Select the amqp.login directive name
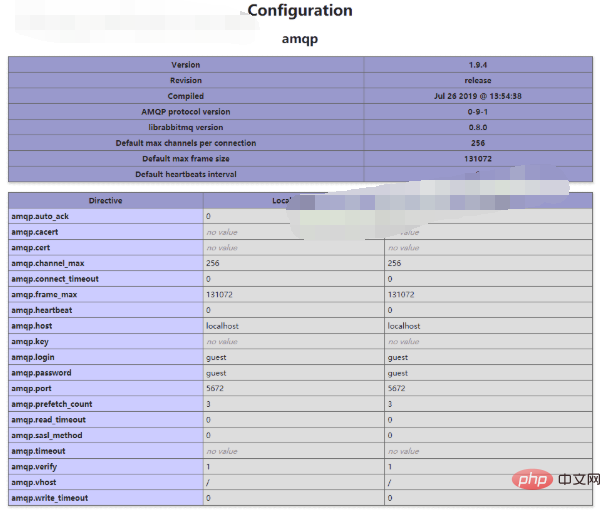The height and width of the screenshot is (512, 611). point(33,357)
